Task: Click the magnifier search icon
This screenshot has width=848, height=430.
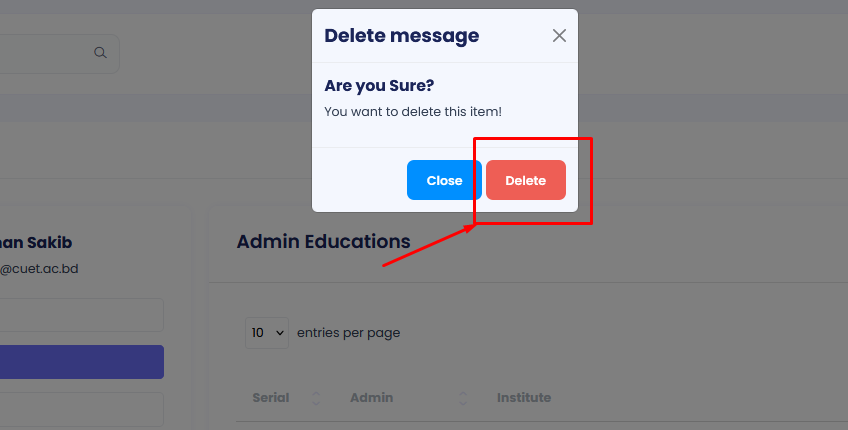Action: 100,53
